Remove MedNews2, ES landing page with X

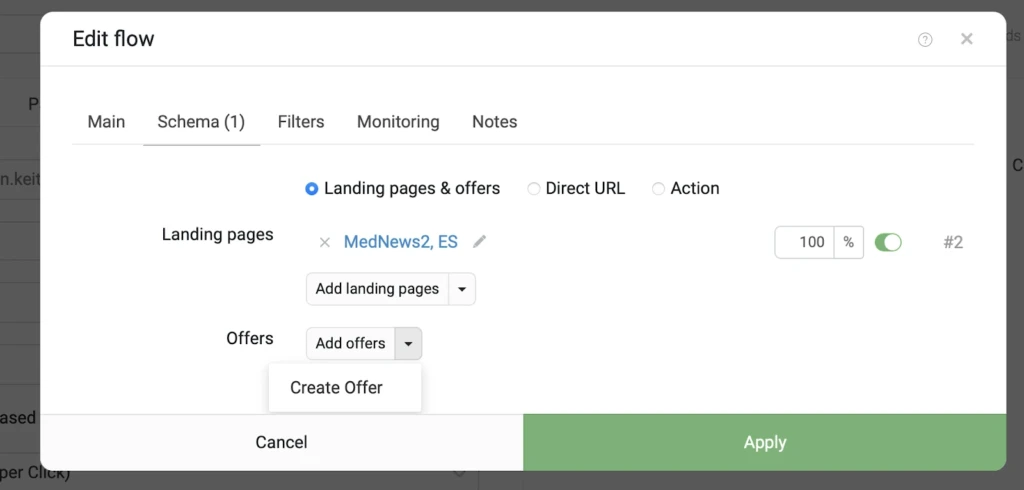pos(325,242)
